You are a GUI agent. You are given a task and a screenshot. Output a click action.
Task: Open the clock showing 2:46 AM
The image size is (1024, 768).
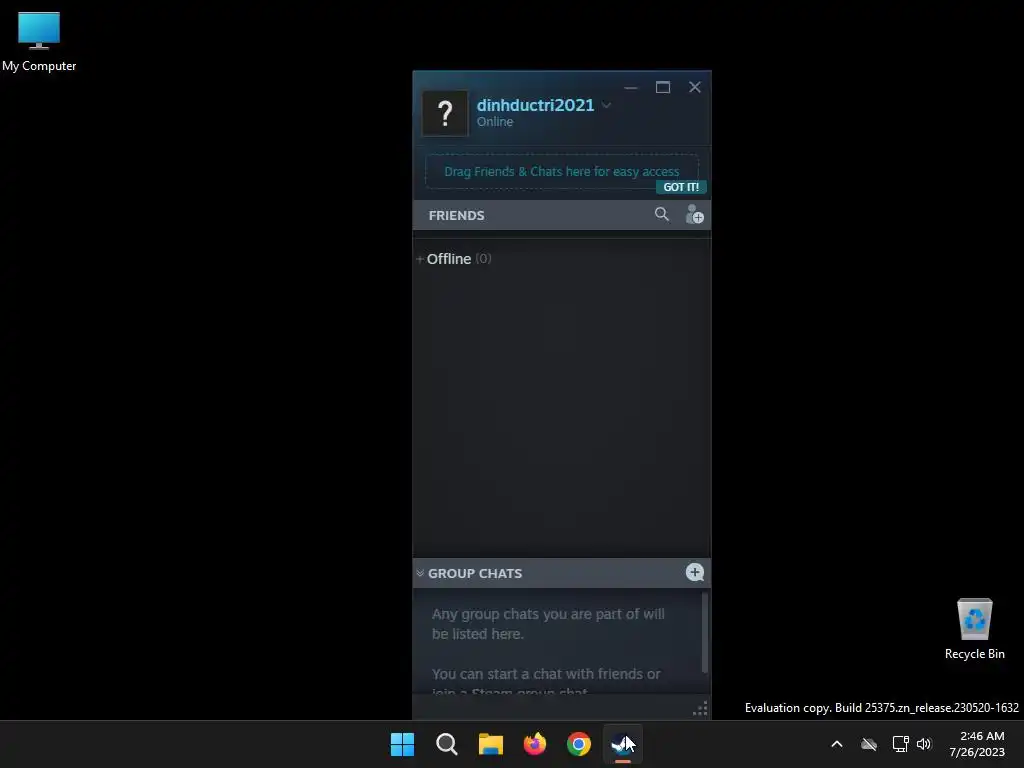pyautogui.click(x=977, y=744)
